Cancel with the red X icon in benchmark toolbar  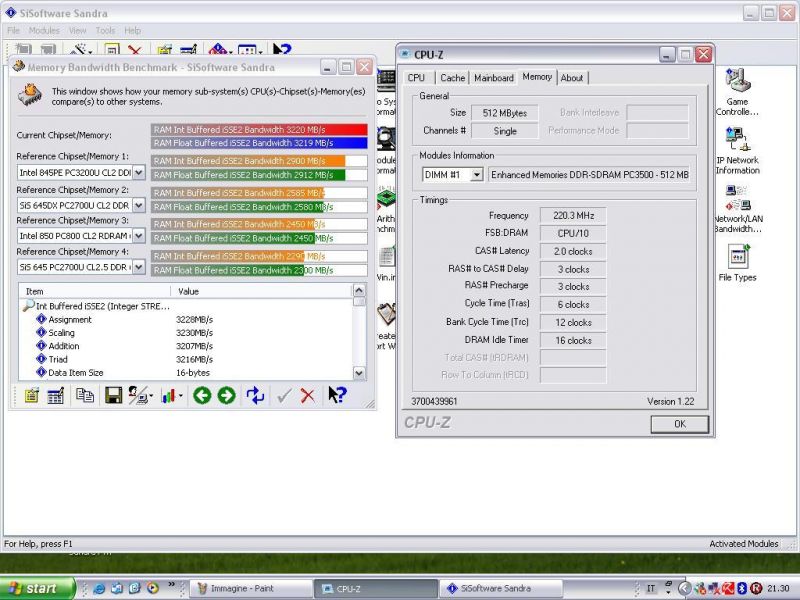308,395
